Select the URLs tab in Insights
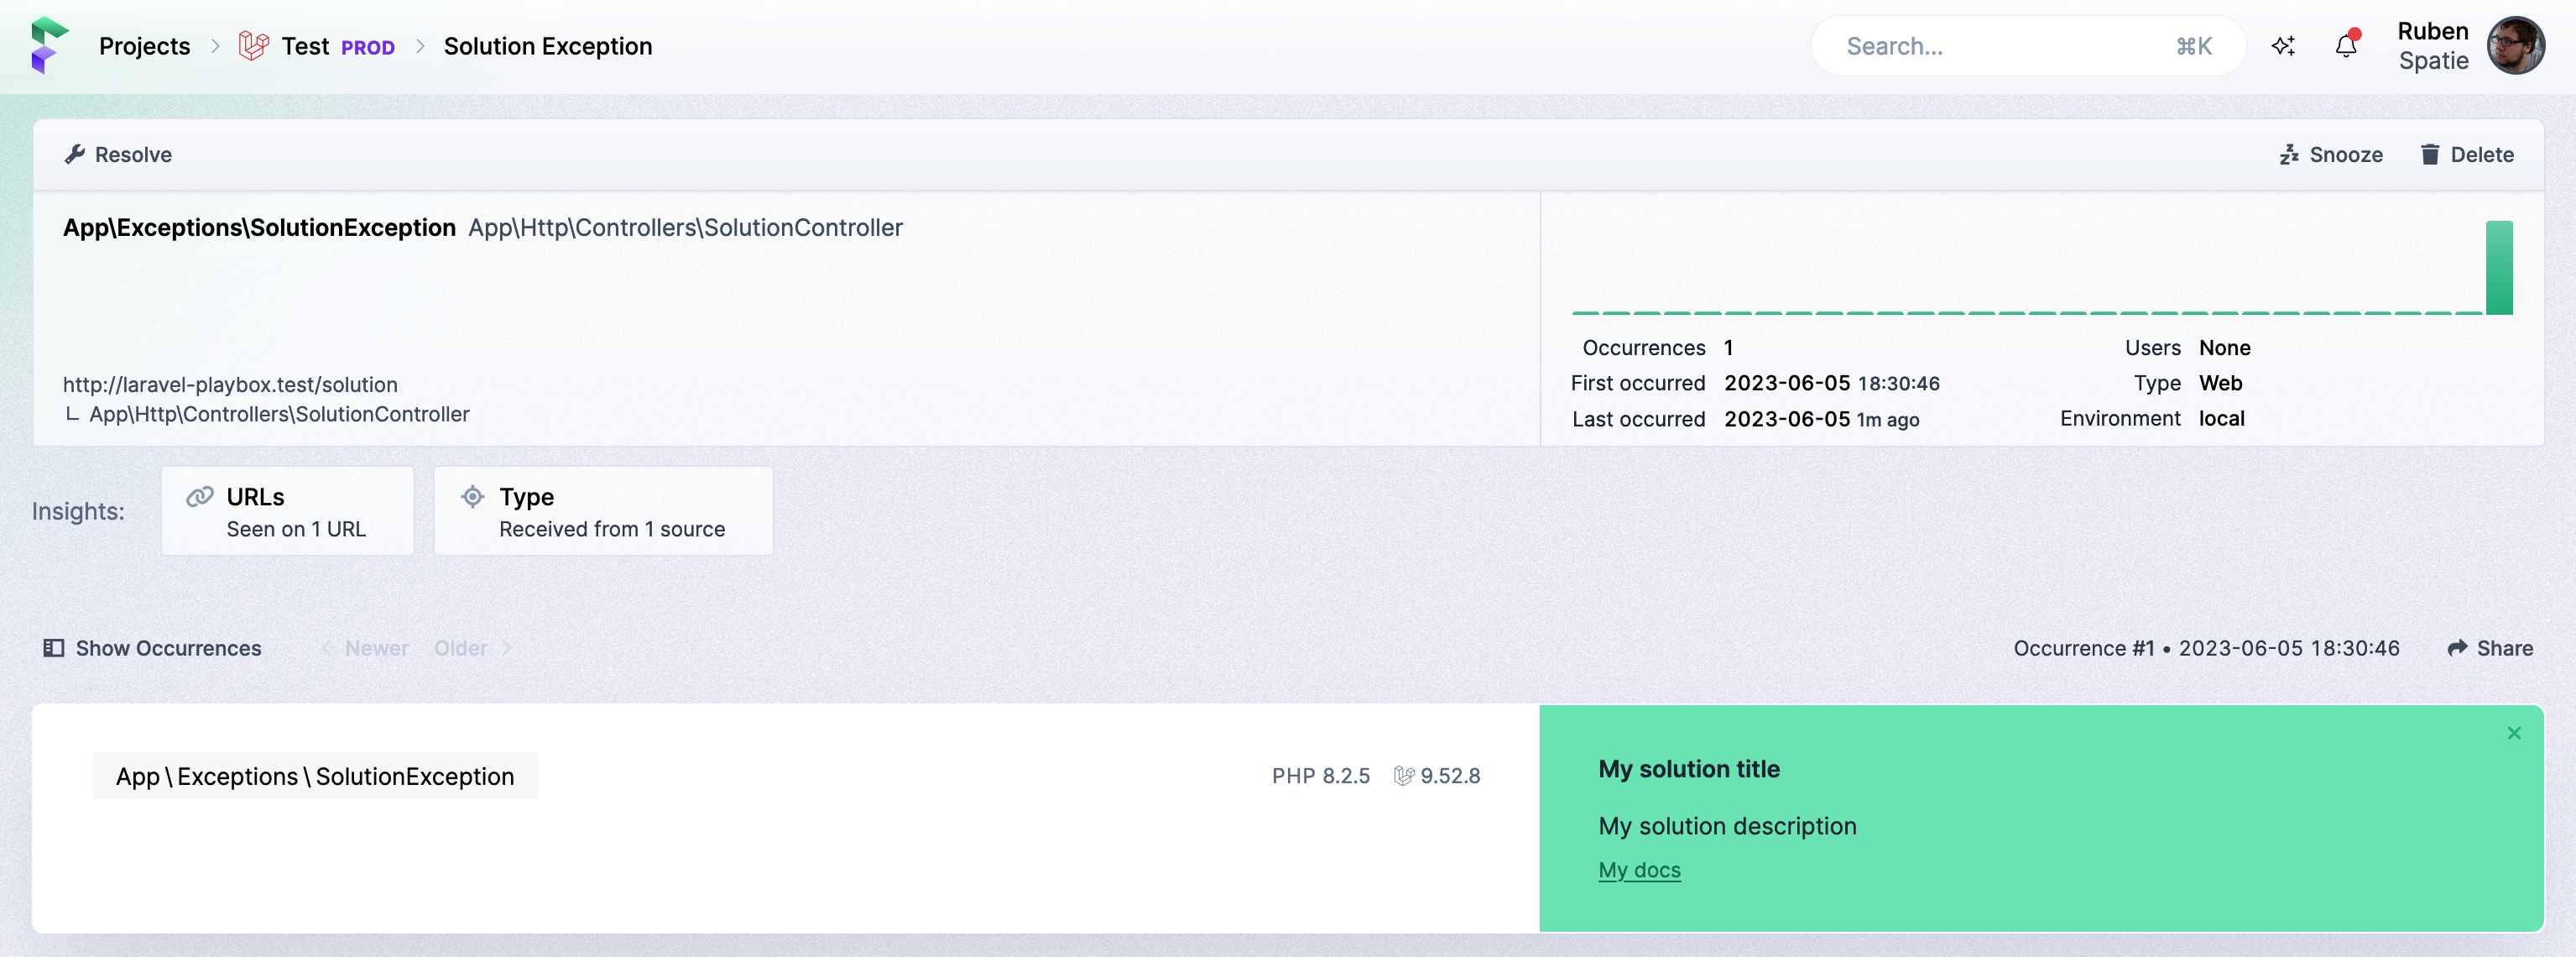The image size is (2576, 957). click(x=288, y=510)
